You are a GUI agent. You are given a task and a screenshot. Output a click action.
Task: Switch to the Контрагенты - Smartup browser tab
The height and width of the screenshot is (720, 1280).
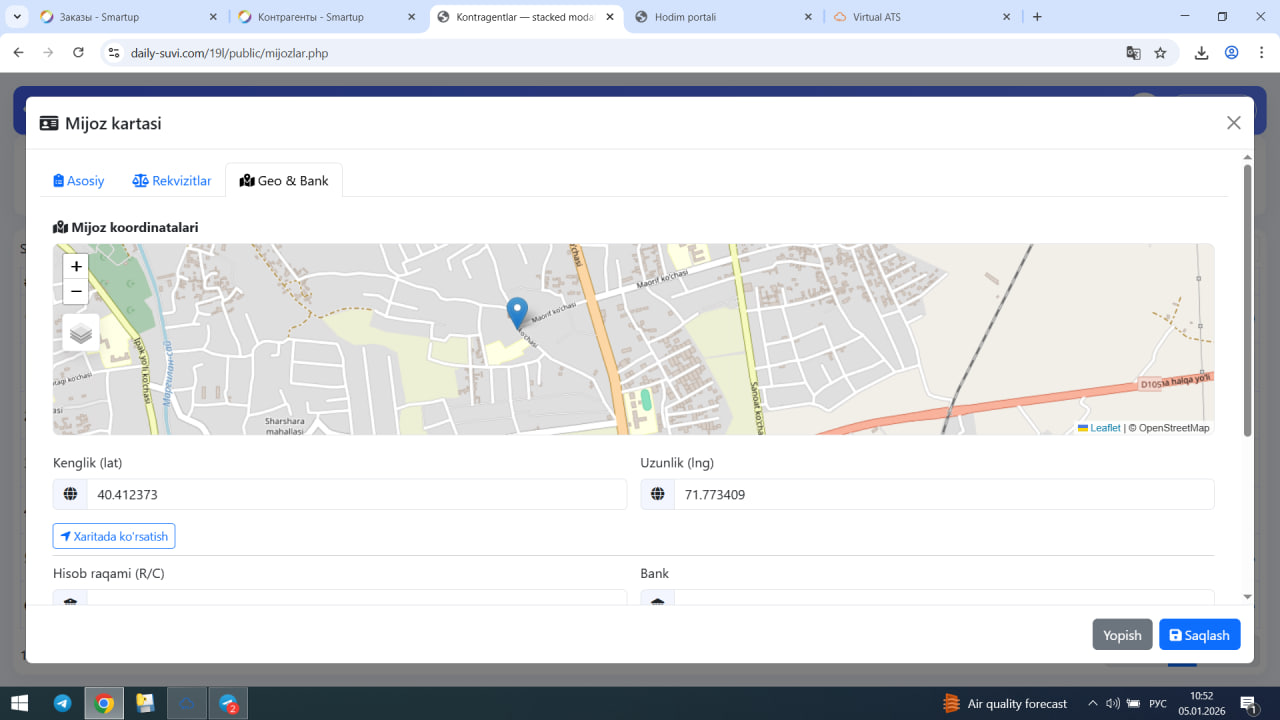(x=327, y=17)
